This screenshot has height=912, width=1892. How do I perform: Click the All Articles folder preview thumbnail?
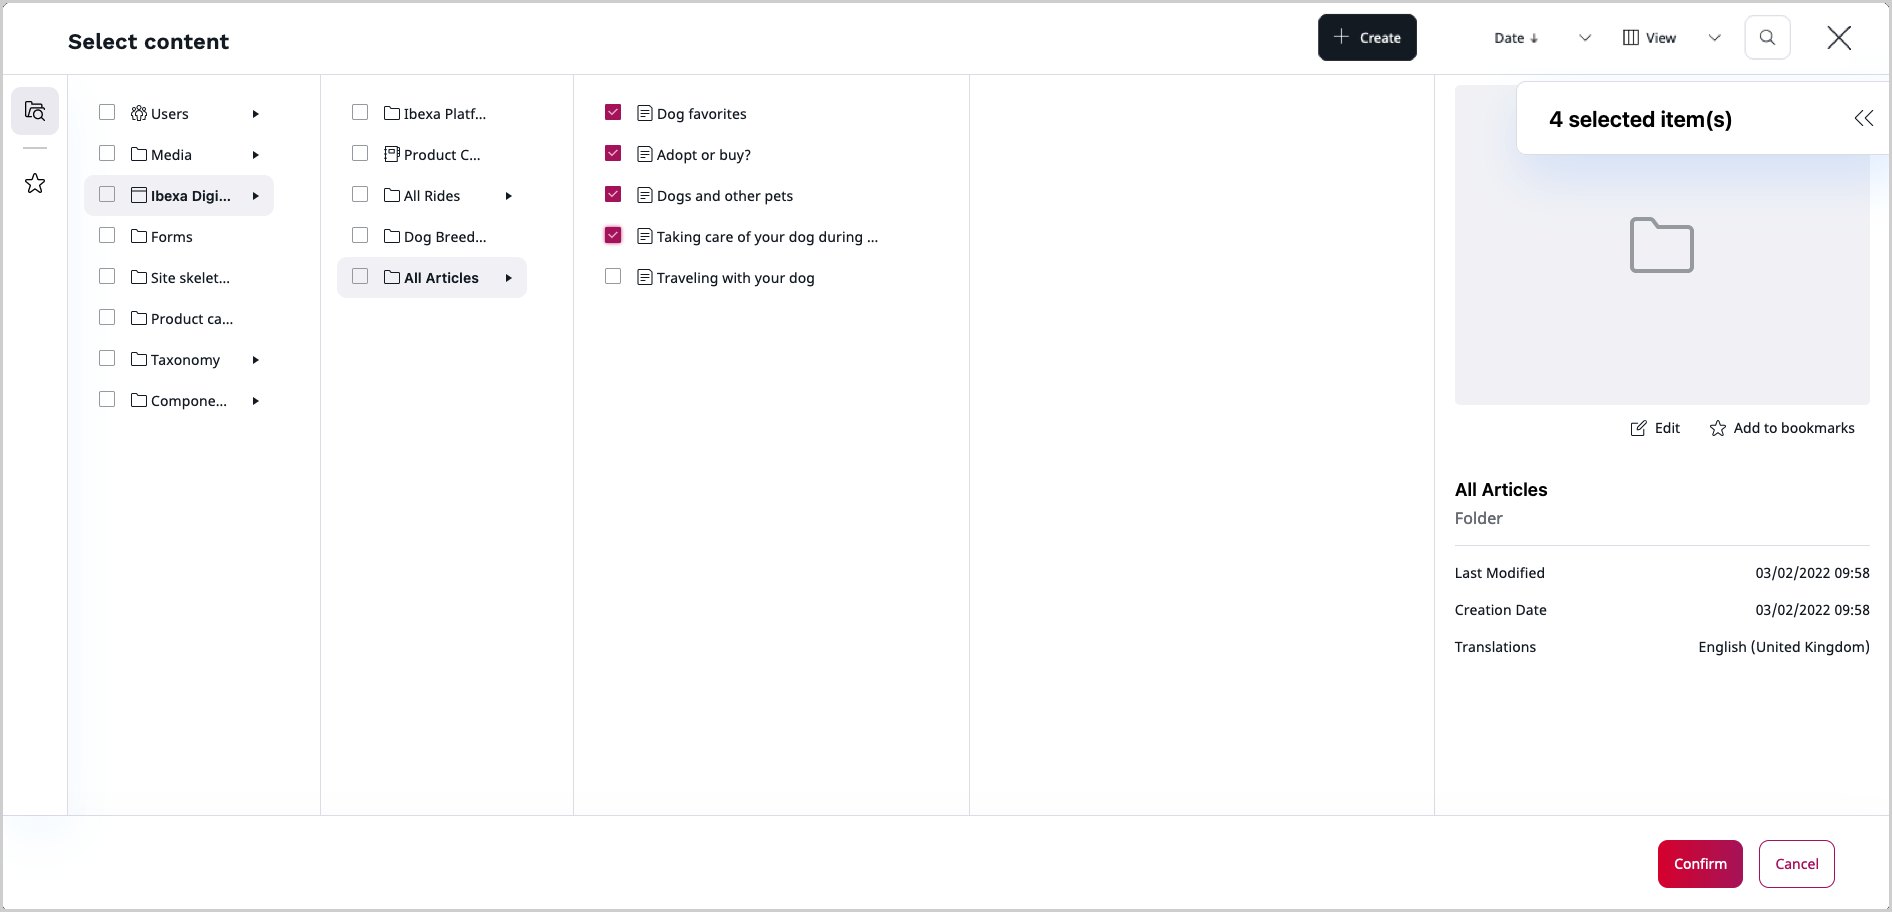pos(1662,245)
